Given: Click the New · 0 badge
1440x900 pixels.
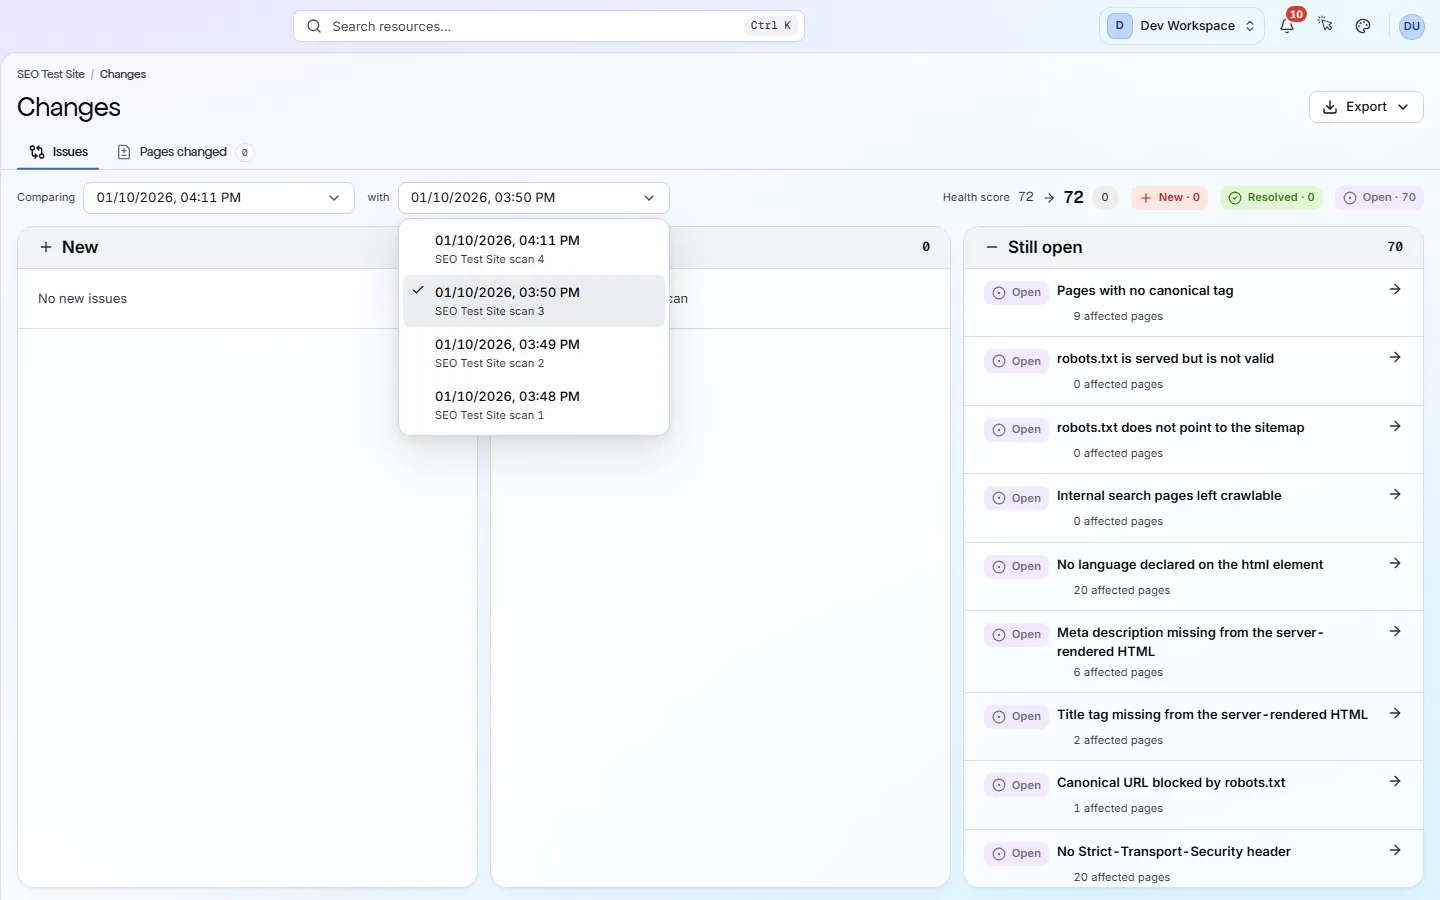Looking at the screenshot, I should click(1170, 198).
